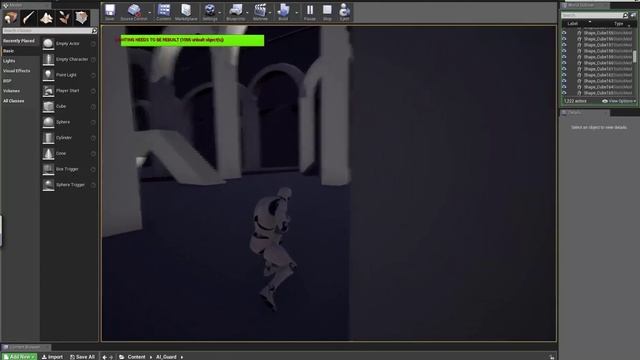This screenshot has height=360, width=640.
Task: Click the World Outliner search magnifier icon
Action: [625, 15]
